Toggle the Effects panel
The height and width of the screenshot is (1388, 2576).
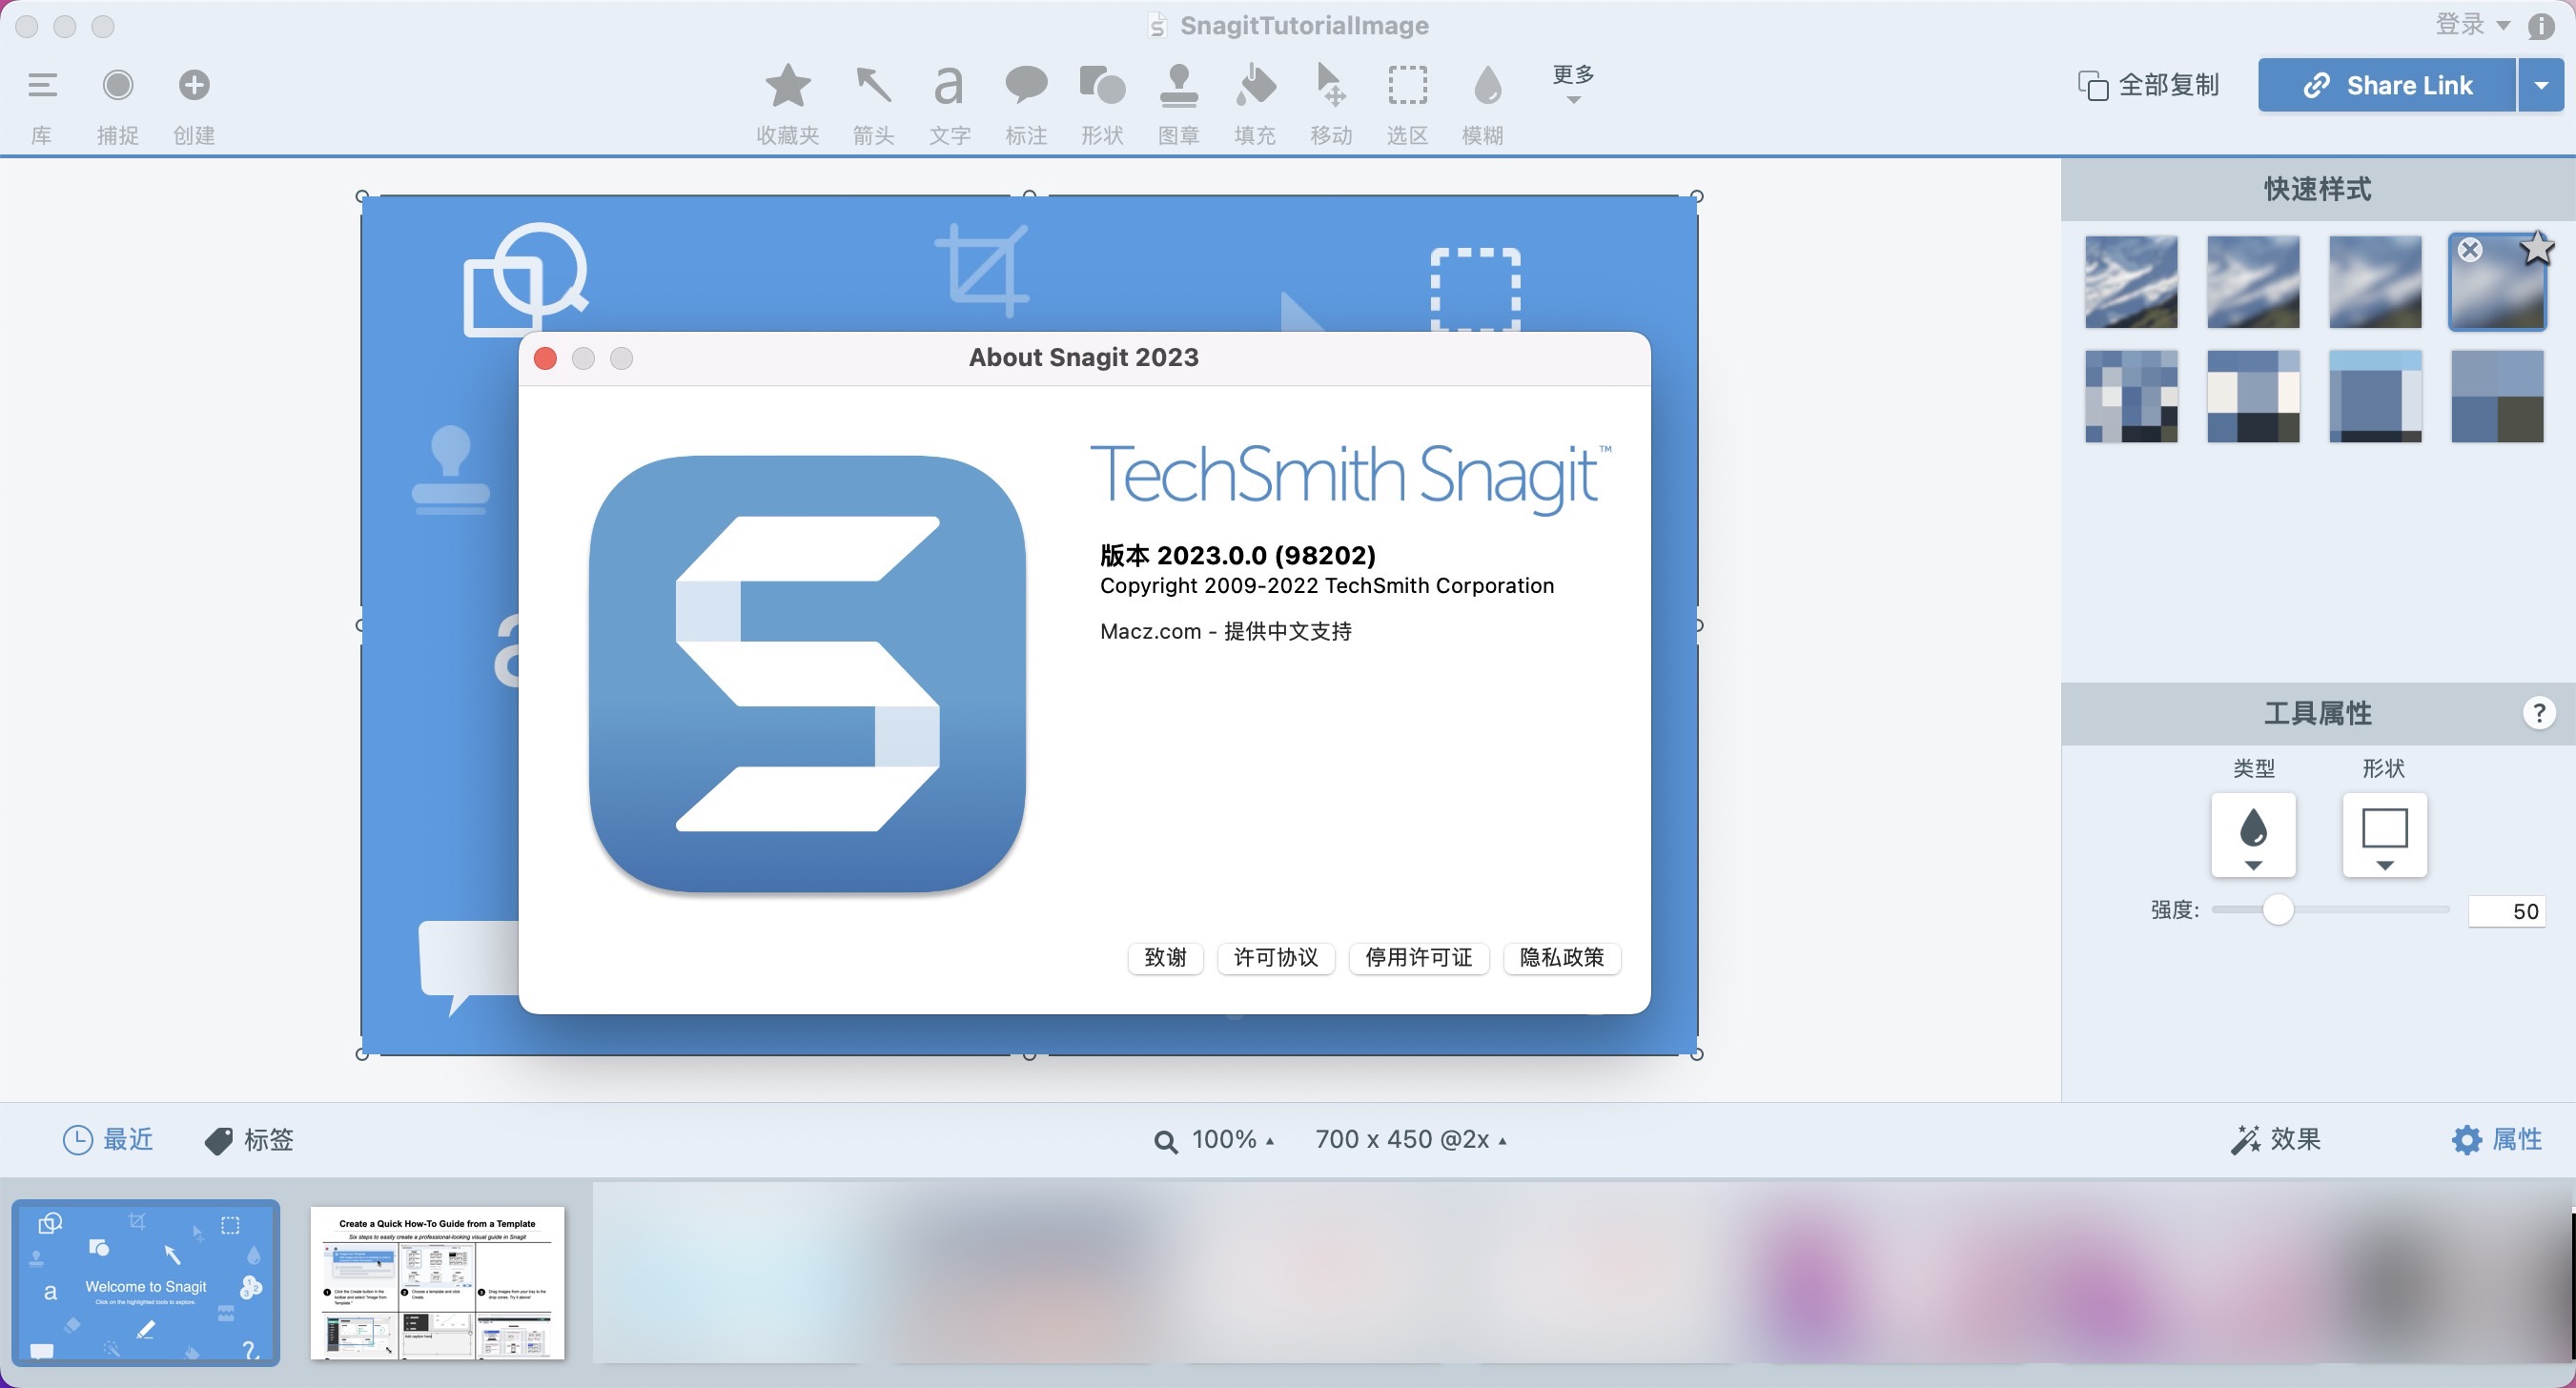coord(2276,1139)
